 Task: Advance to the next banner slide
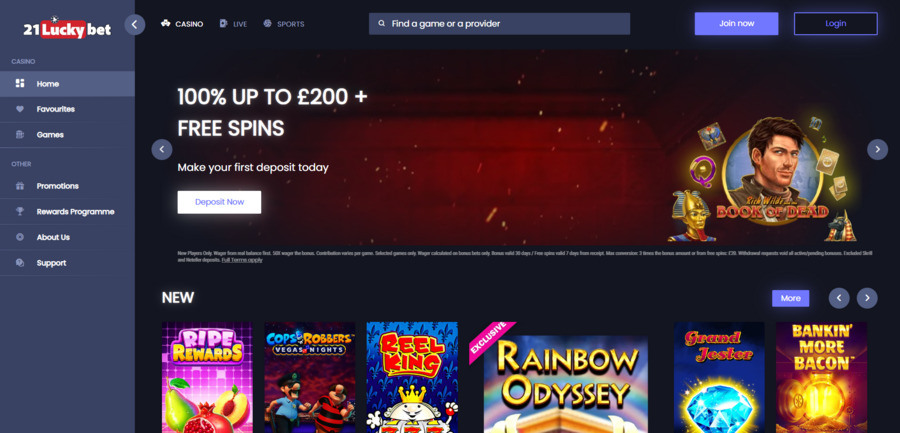point(877,149)
